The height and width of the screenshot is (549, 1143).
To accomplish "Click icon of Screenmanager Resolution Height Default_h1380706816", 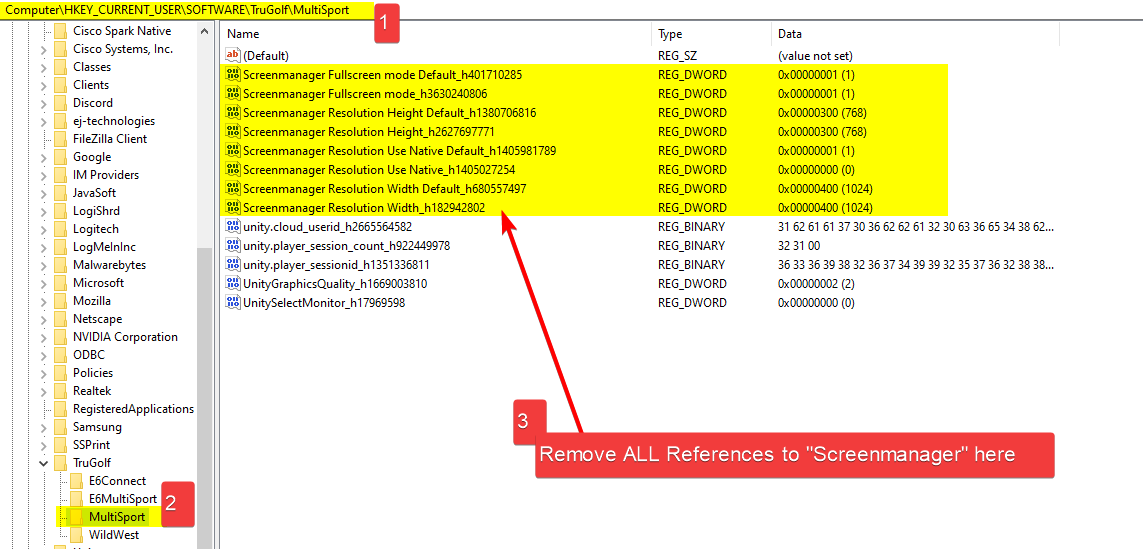I will tap(233, 112).
